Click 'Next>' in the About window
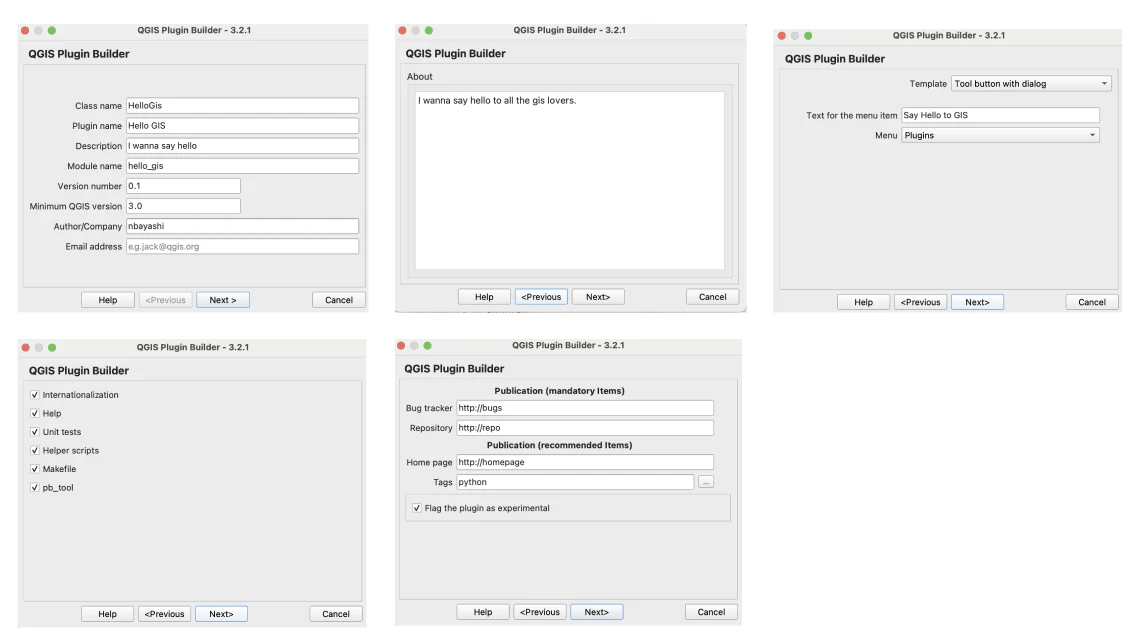This screenshot has width=1142, height=644. [x=598, y=297]
